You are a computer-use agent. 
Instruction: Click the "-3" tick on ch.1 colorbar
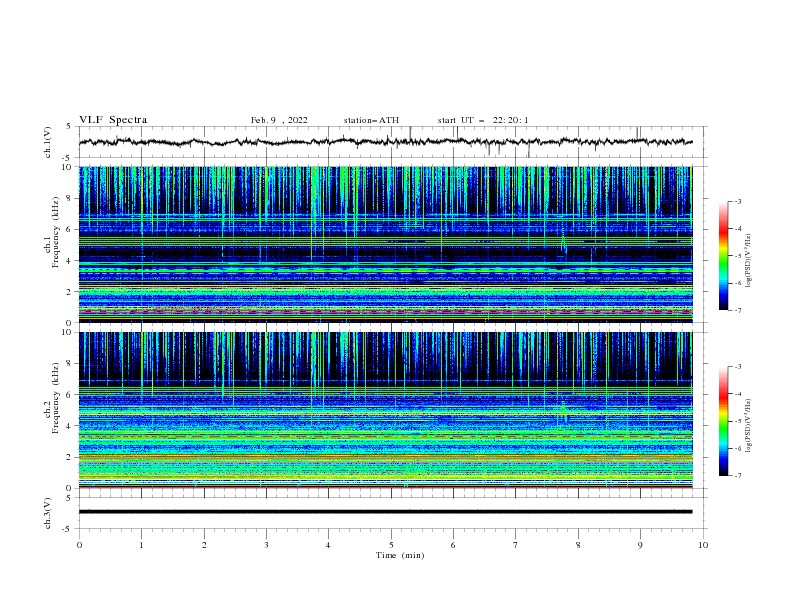pyautogui.click(x=737, y=201)
